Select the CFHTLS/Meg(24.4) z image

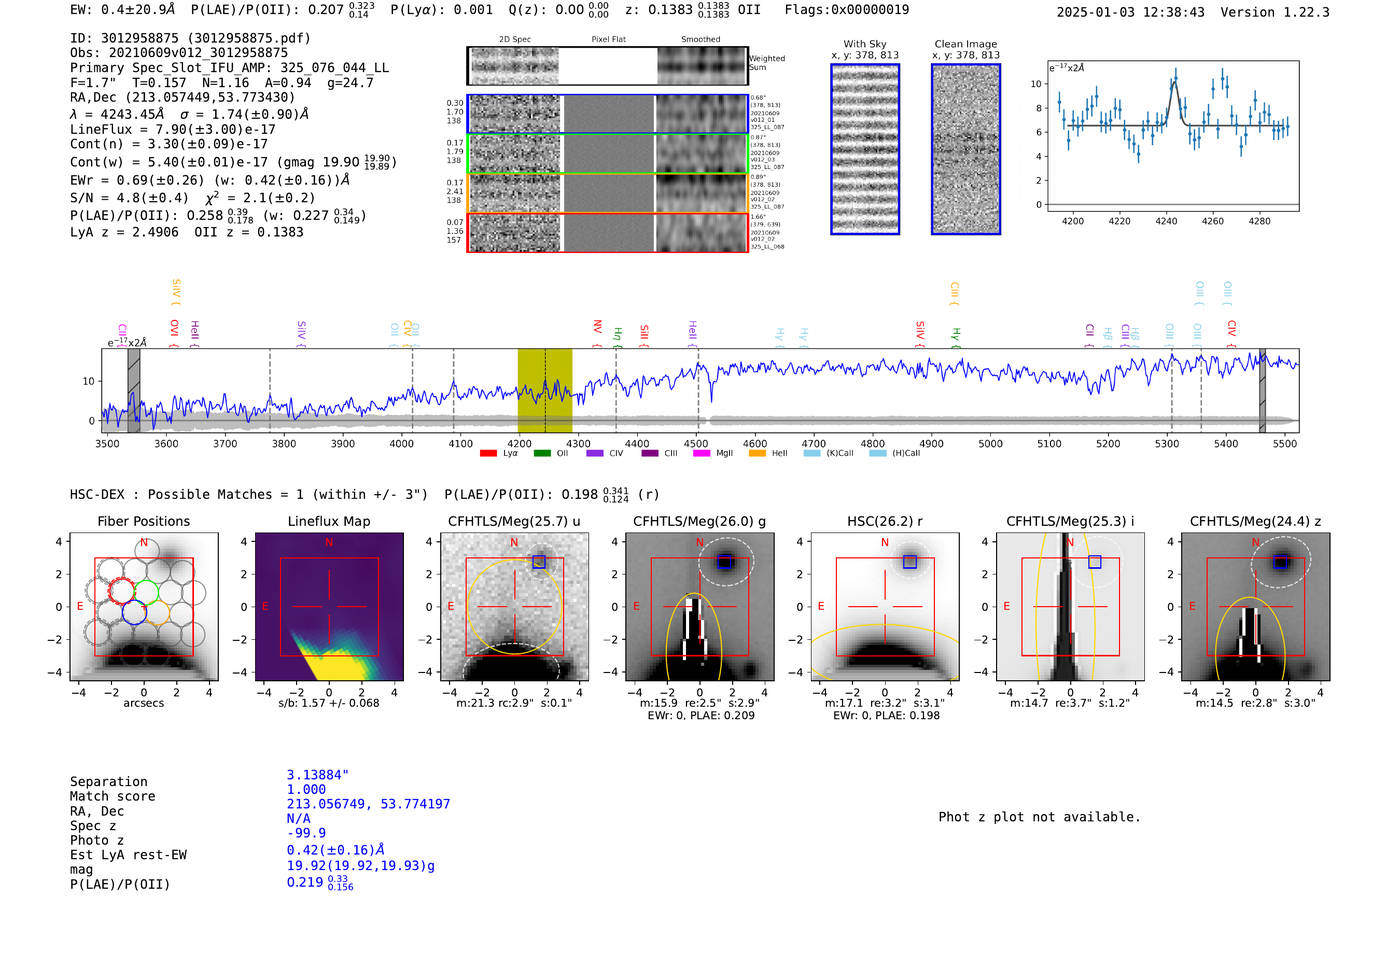1255,606
